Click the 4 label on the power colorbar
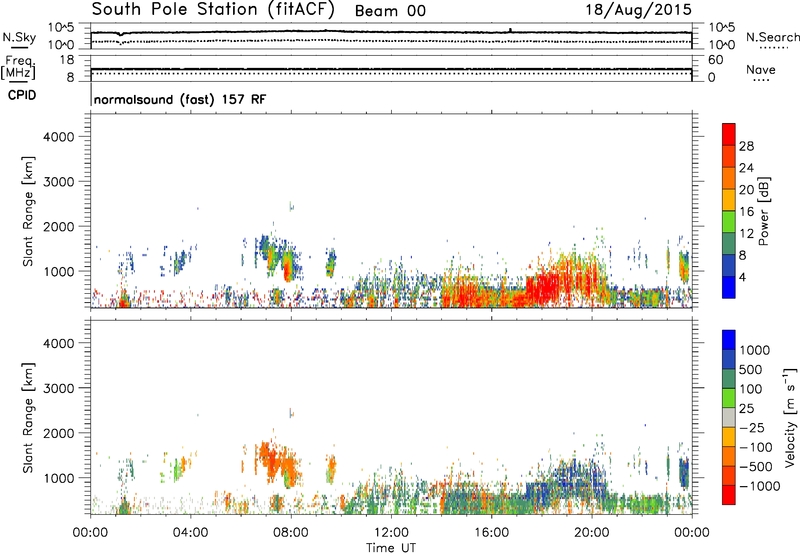Viewport: 800px width, 554px height. (x=743, y=278)
